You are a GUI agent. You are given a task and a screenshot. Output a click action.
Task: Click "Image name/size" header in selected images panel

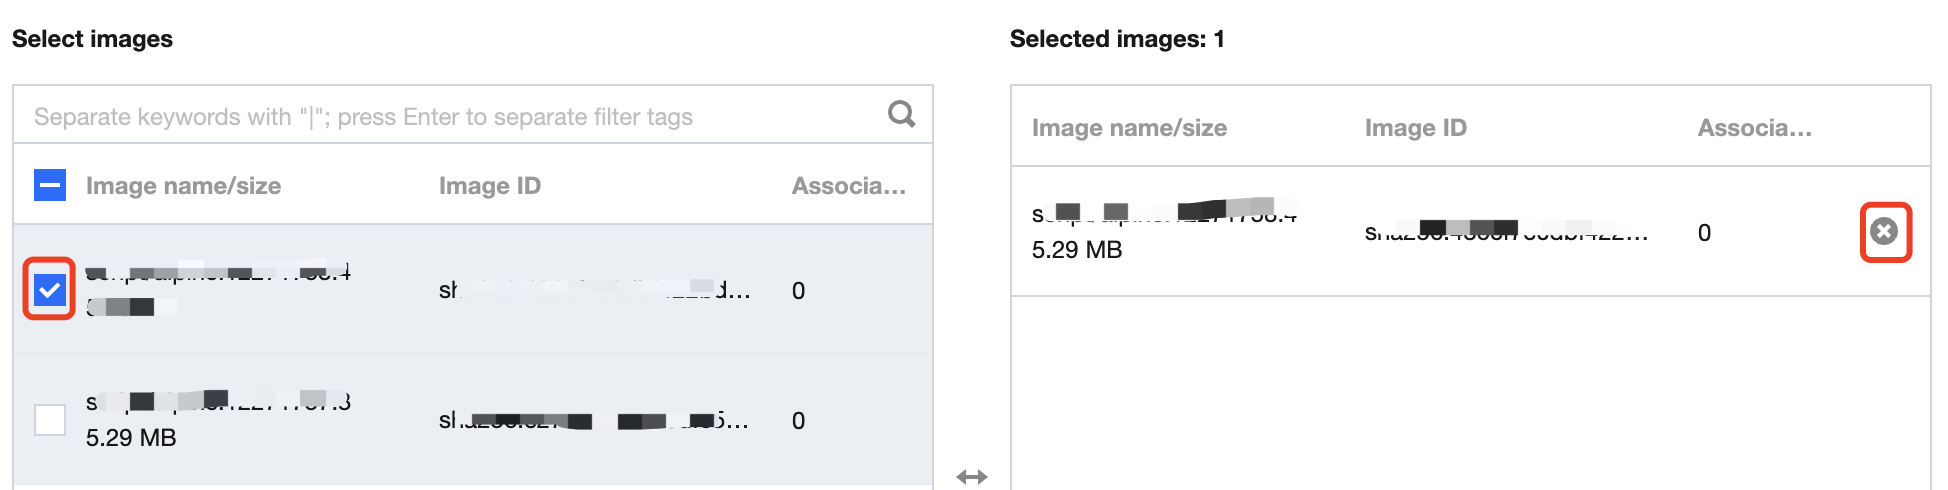tap(1129, 128)
